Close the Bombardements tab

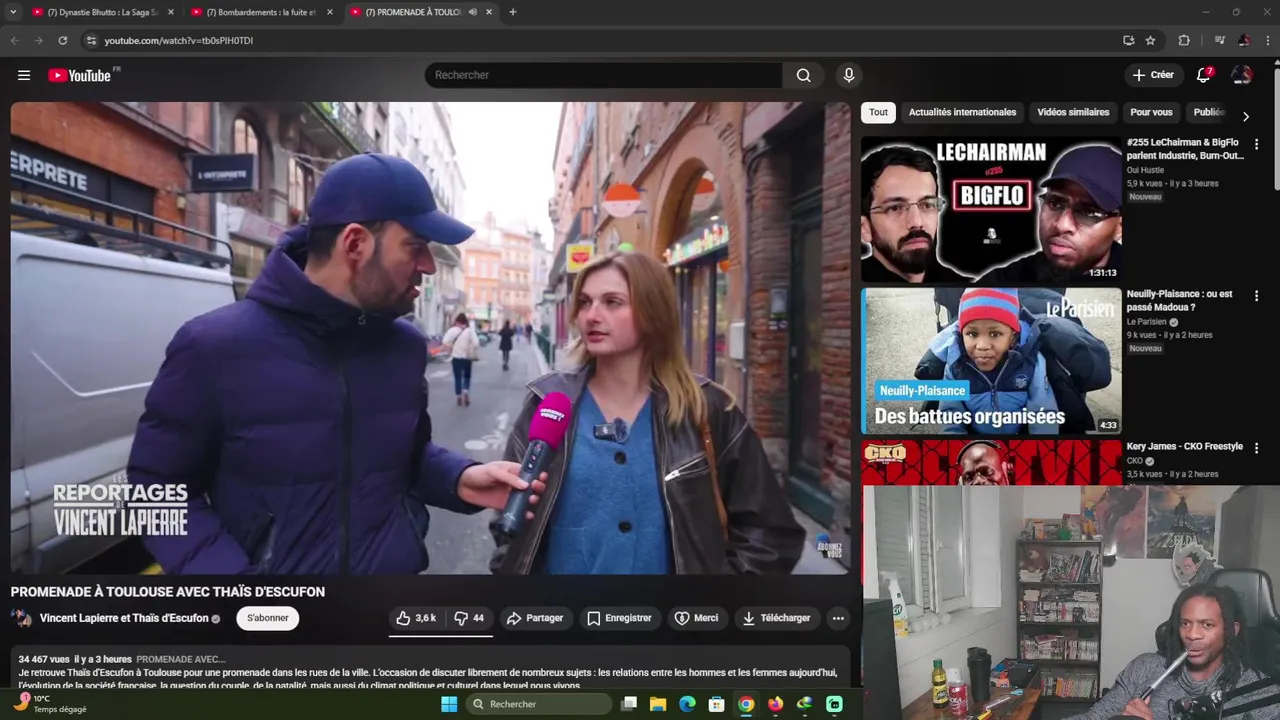coord(330,12)
